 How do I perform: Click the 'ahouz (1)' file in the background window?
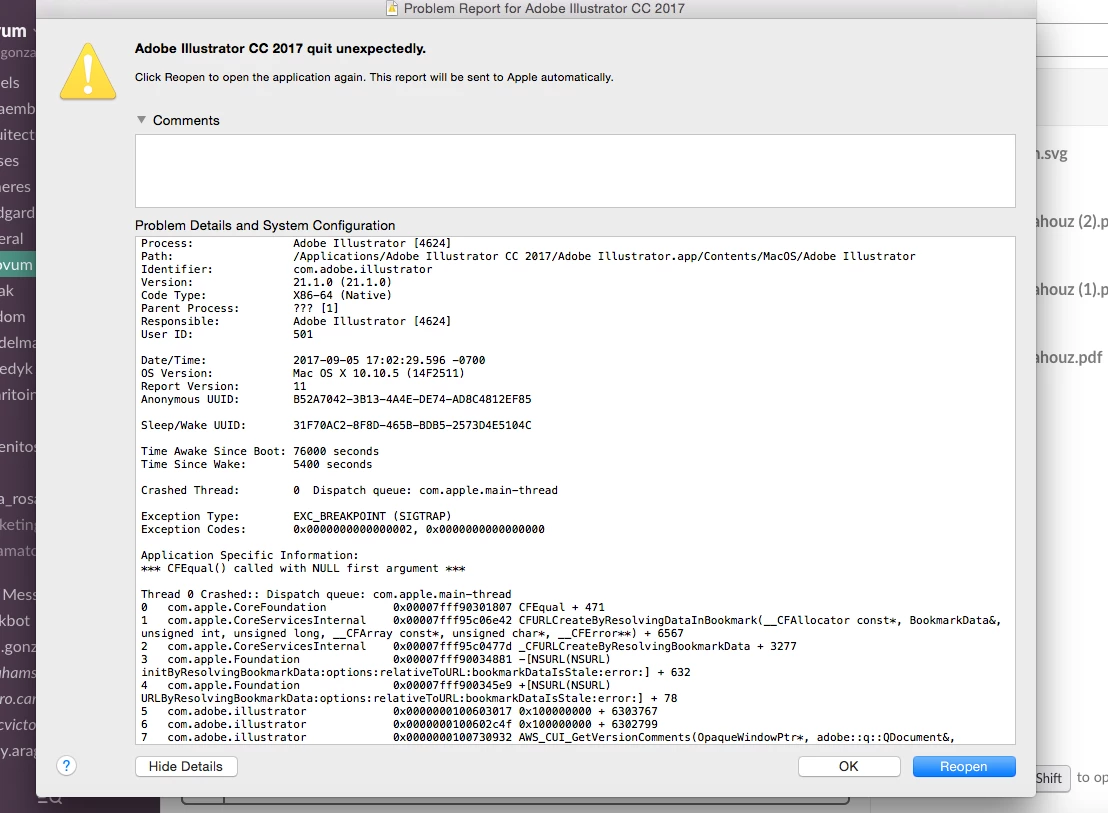(1072, 290)
